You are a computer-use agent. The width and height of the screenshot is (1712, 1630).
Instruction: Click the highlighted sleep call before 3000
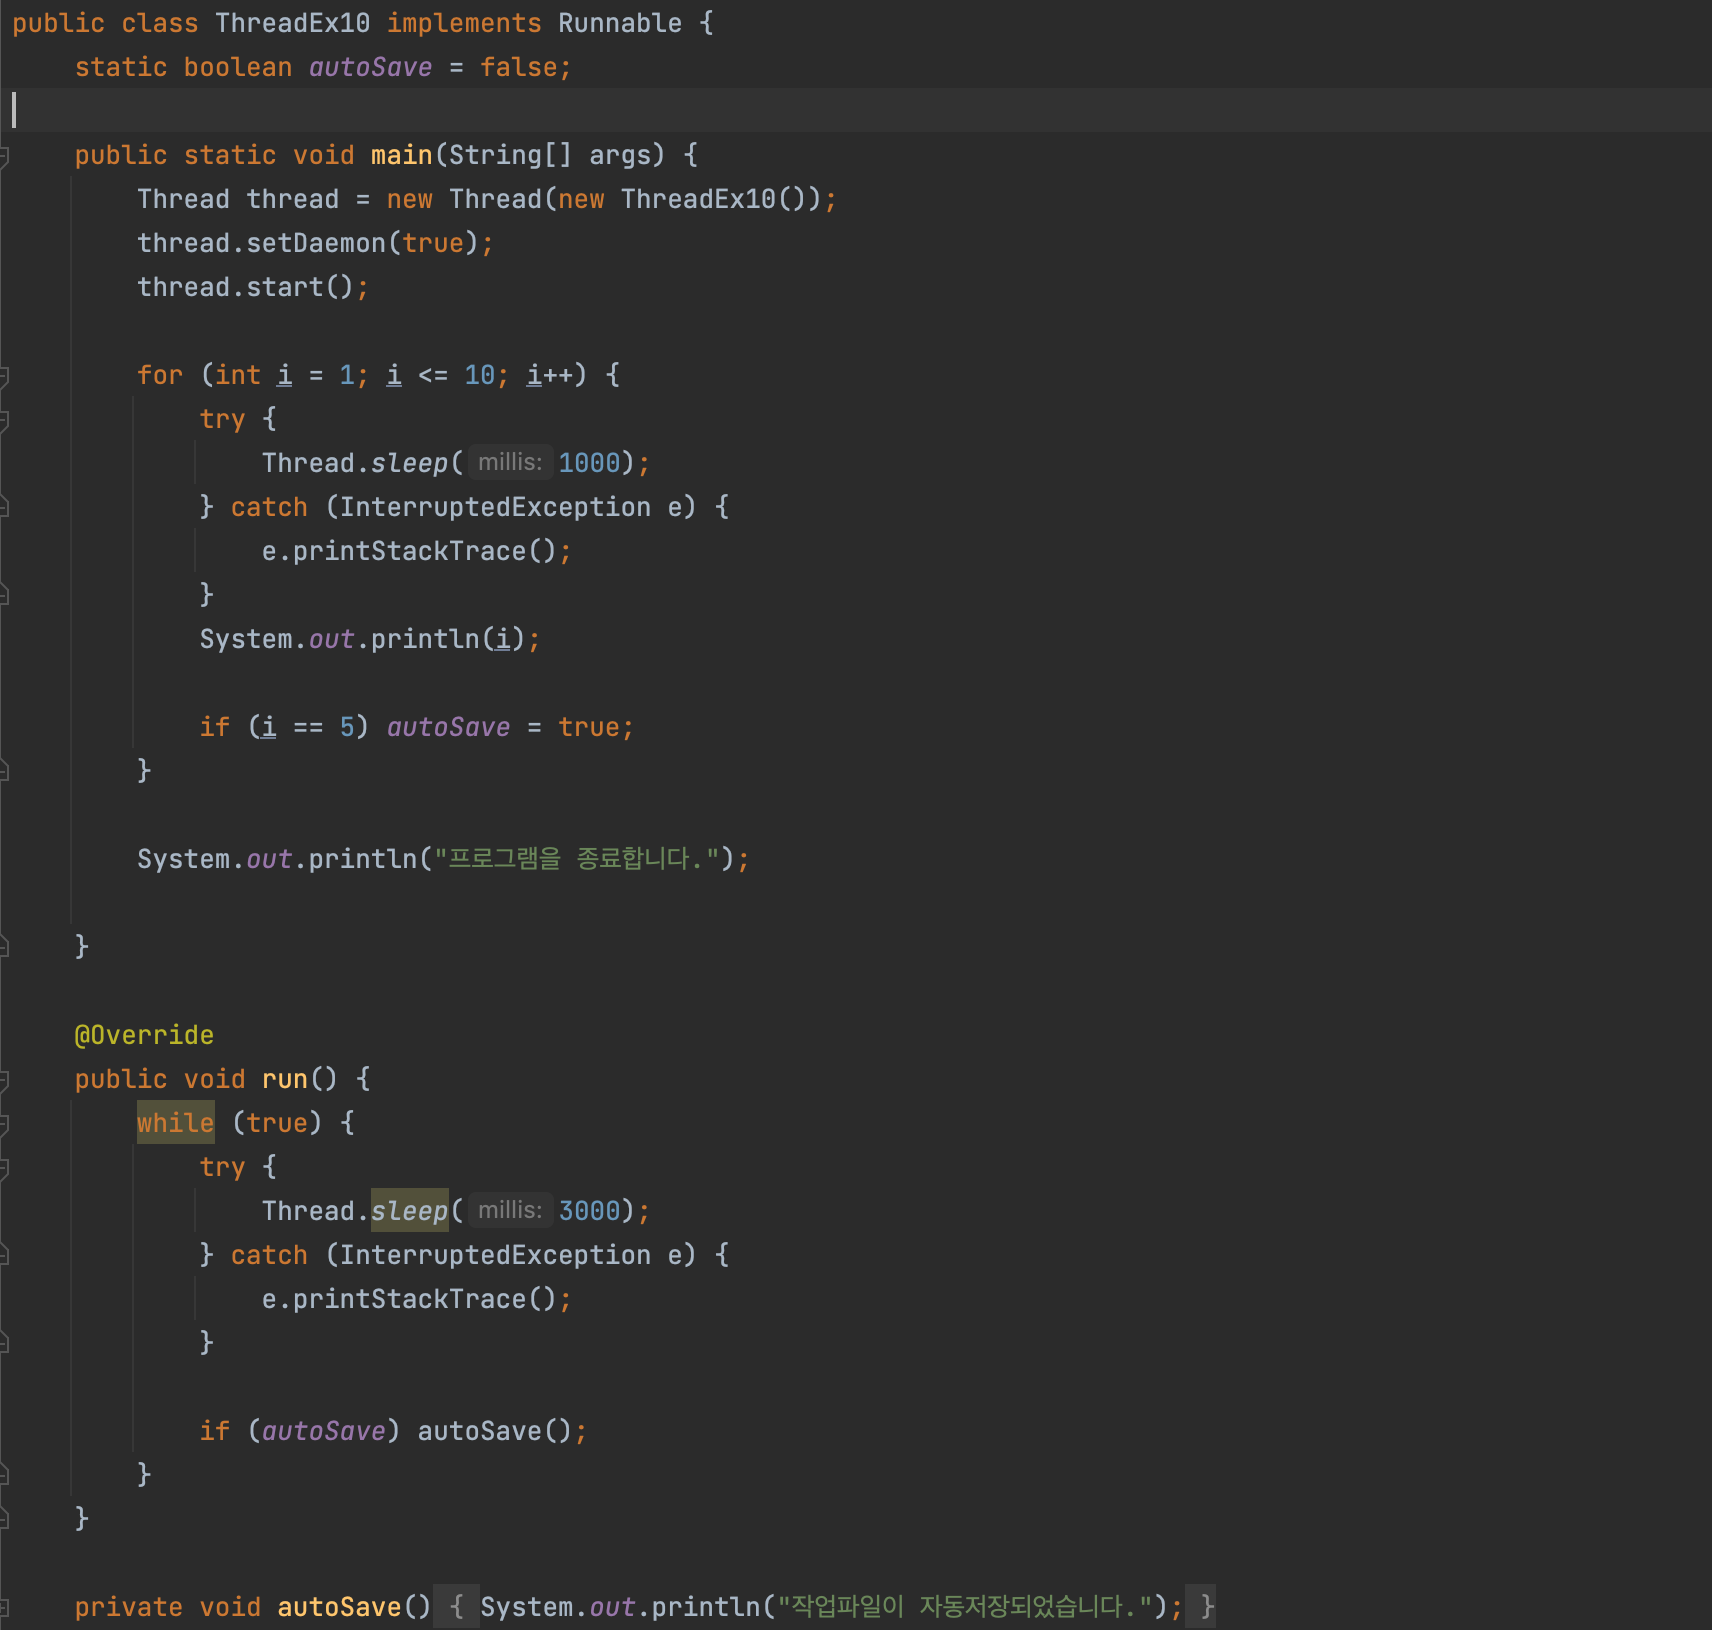[x=410, y=1211]
